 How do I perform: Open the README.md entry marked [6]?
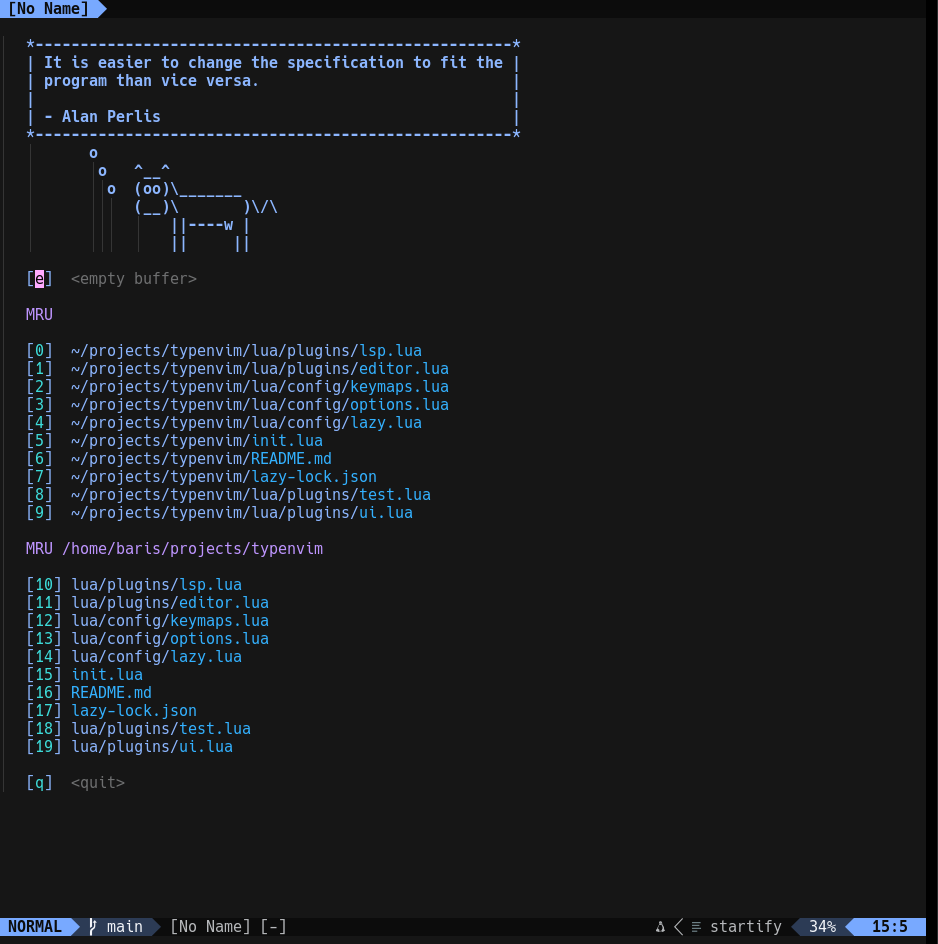pyautogui.click(x=200, y=459)
